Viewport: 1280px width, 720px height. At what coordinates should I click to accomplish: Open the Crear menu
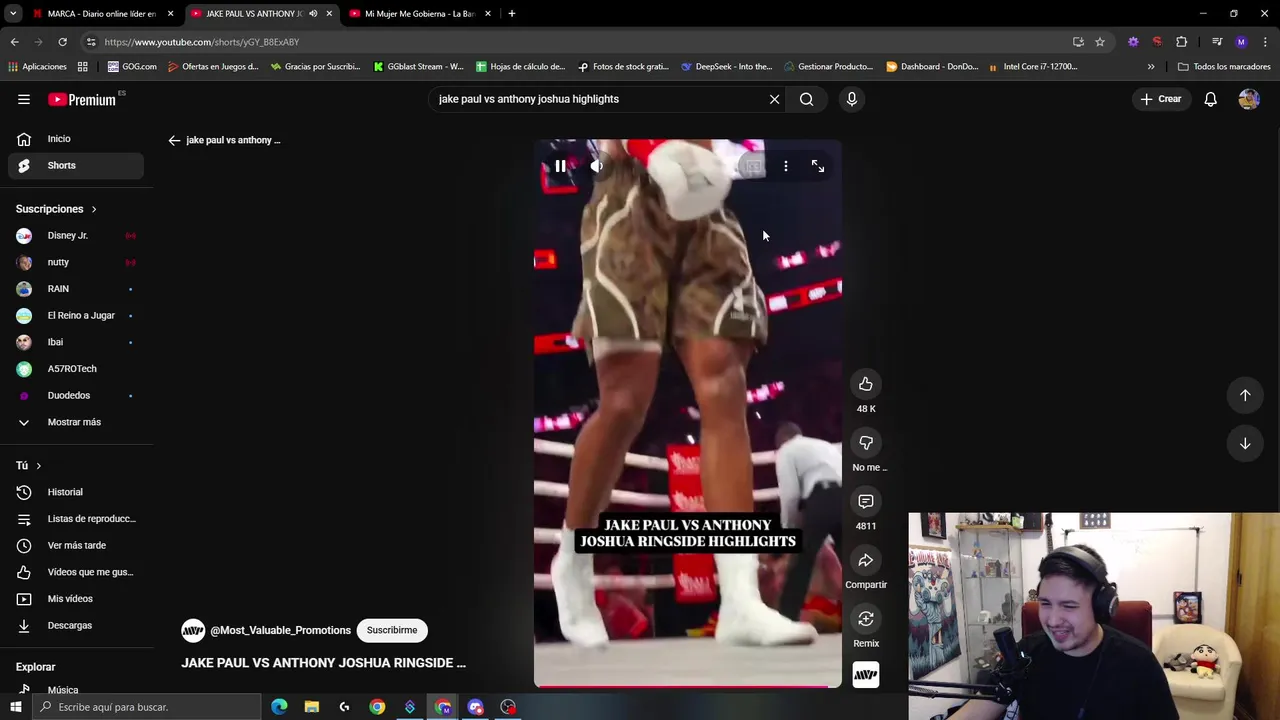point(1161,99)
